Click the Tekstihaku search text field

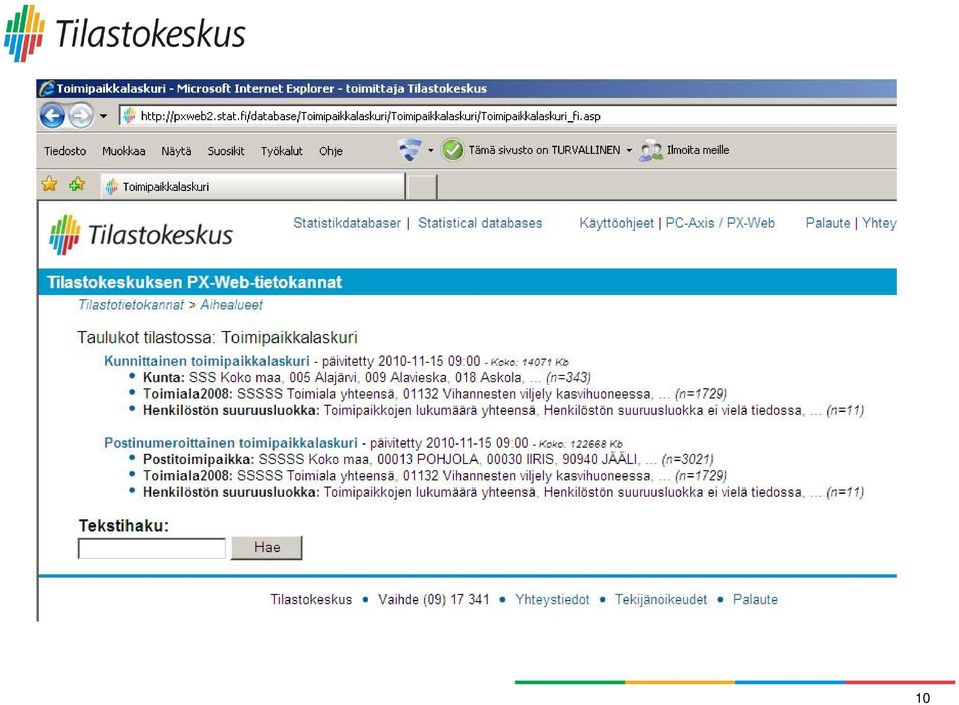(152, 548)
